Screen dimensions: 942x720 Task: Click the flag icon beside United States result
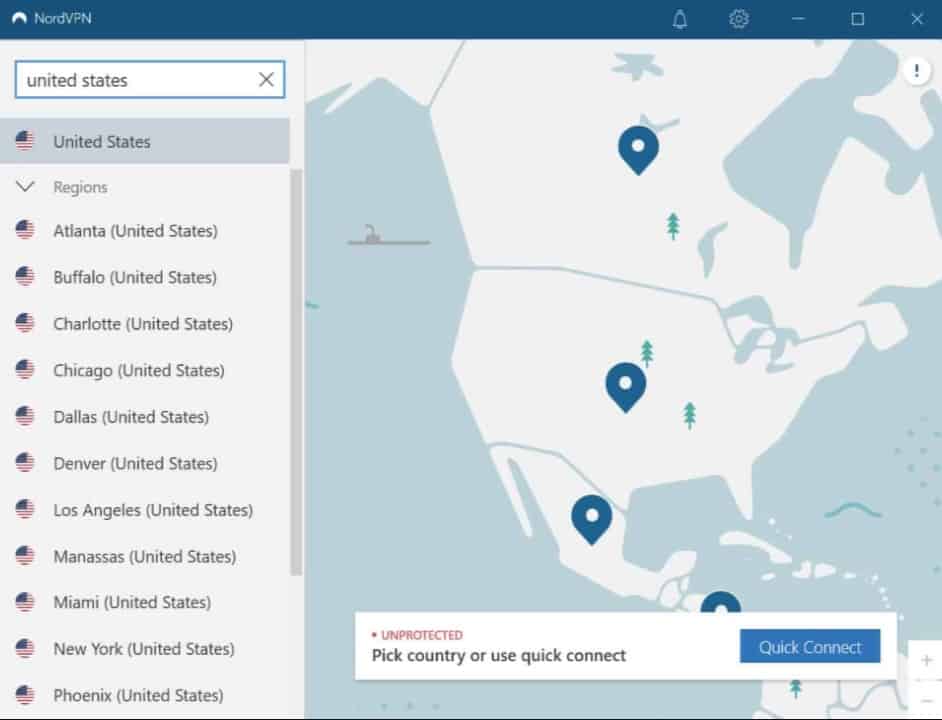pyautogui.click(x=25, y=141)
